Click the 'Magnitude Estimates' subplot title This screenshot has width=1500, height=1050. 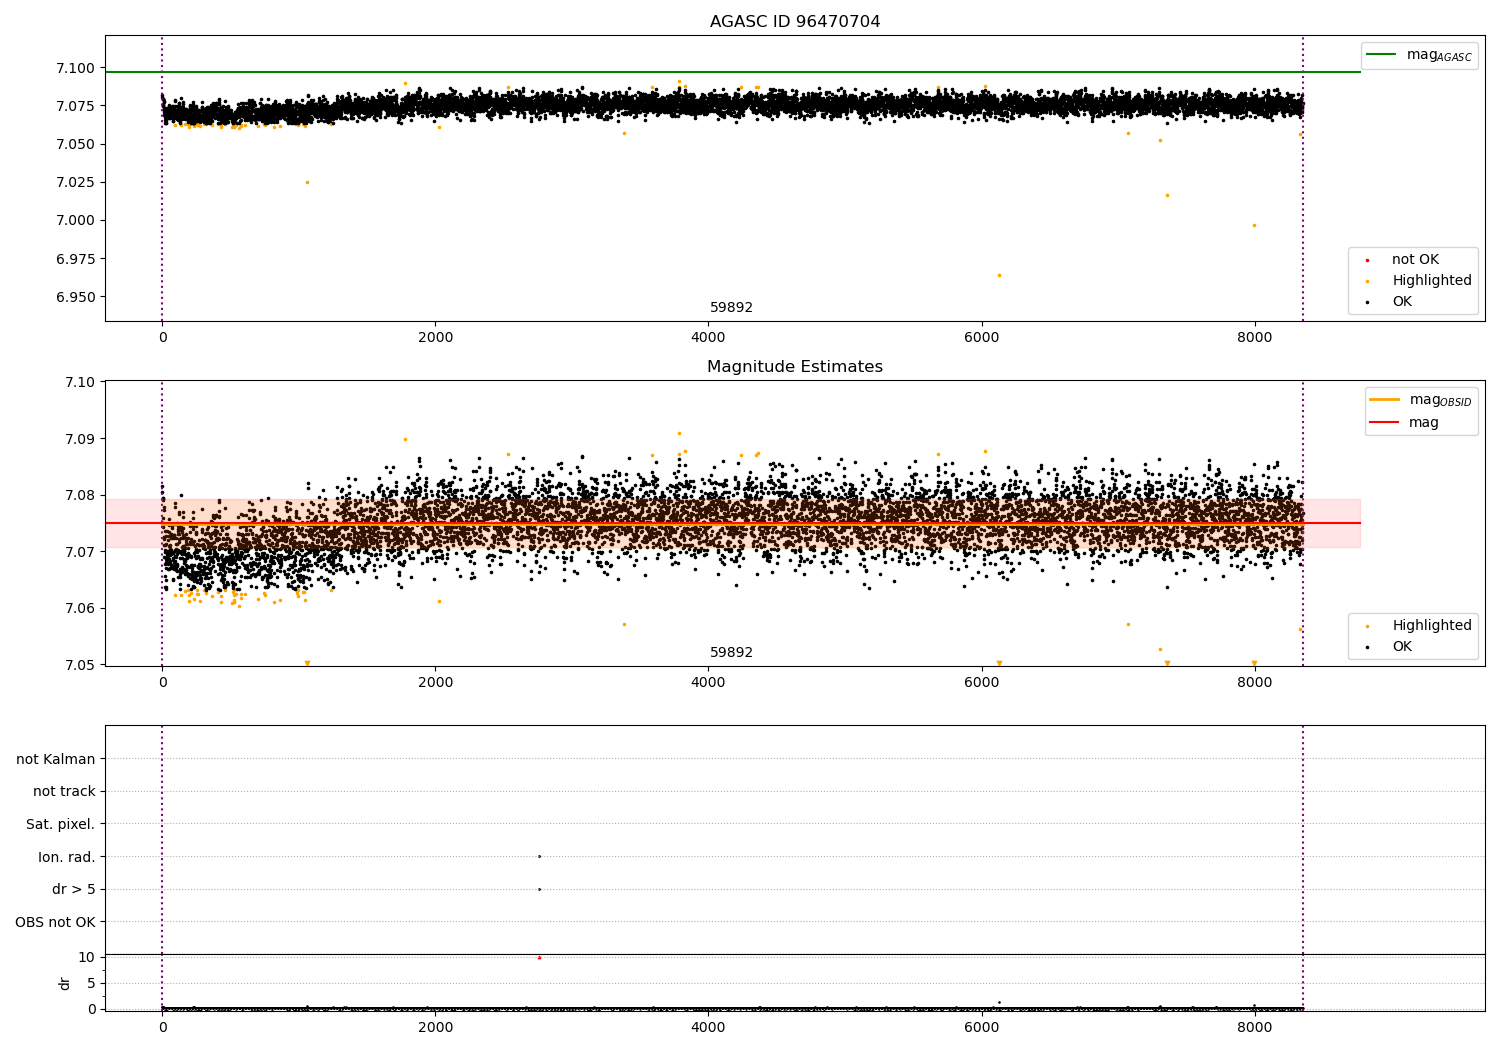pos(795,367)
